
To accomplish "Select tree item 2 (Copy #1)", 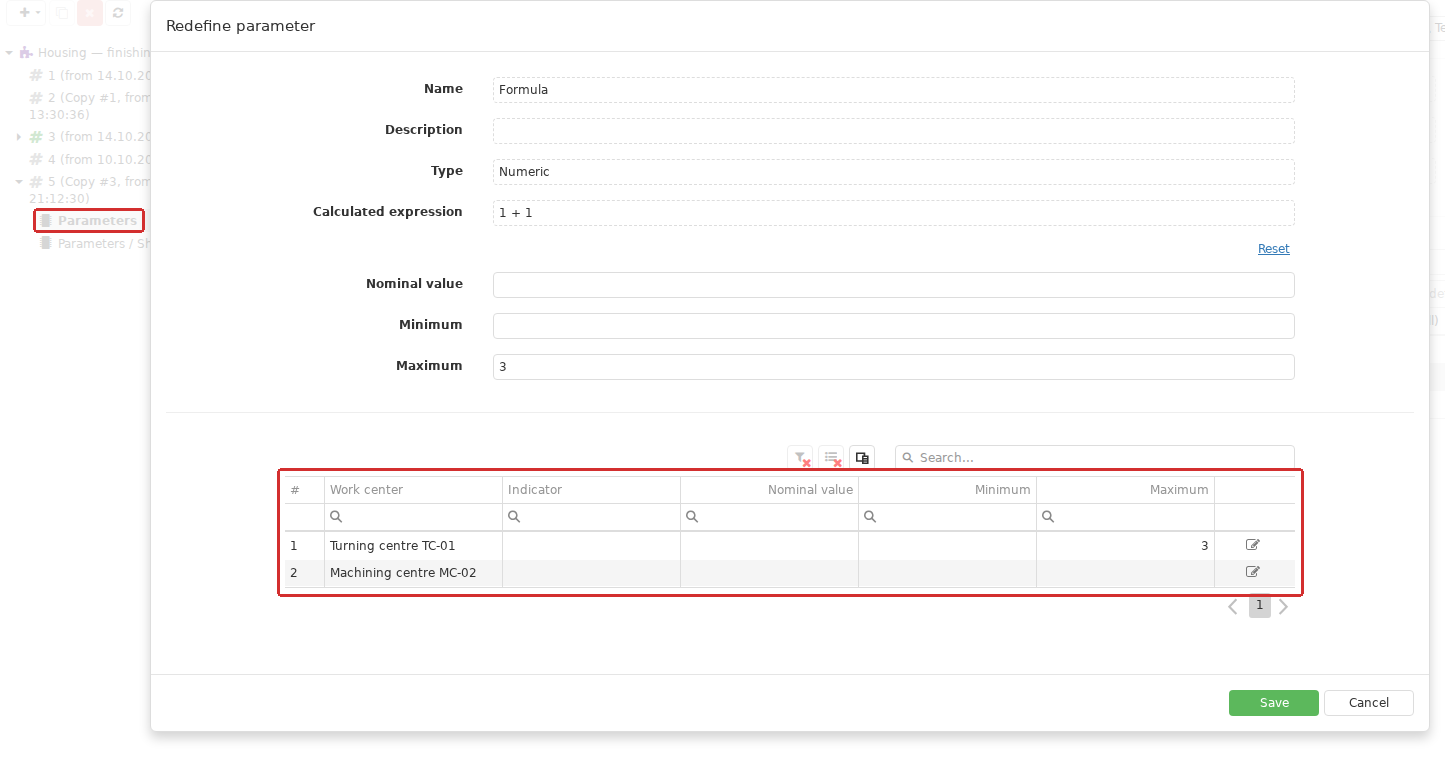I will click(x=90, y=106).
